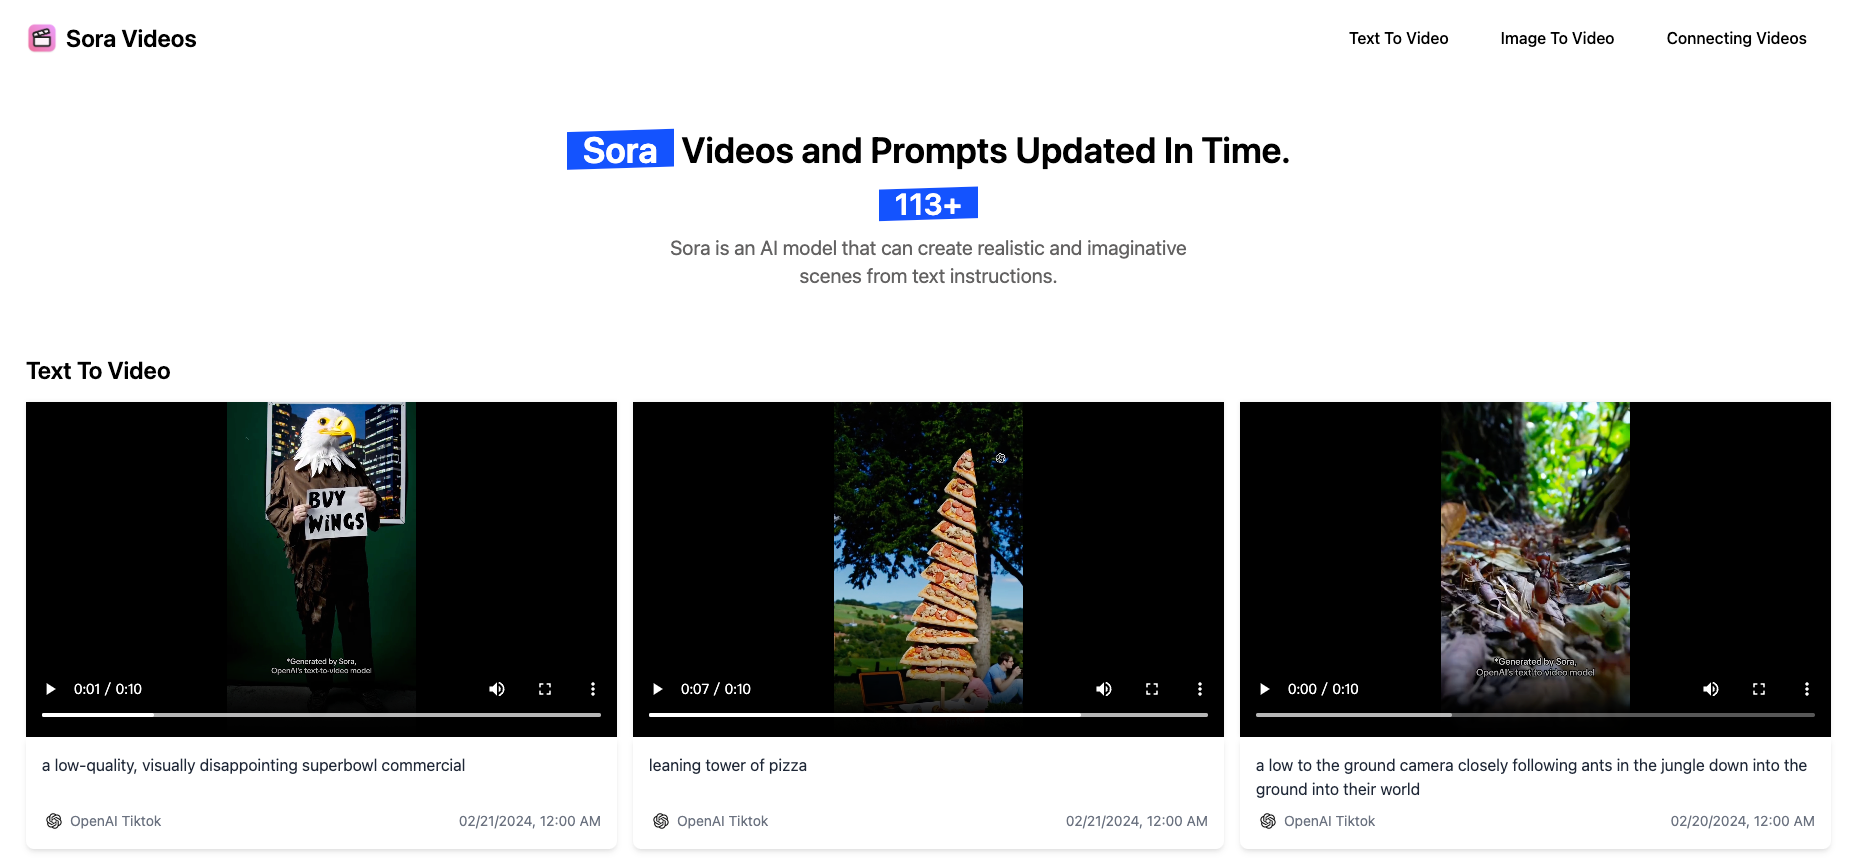Open more options on leaning tower of pizza video
This screenshot has height=860, width=1855.
pos(1200,689)
